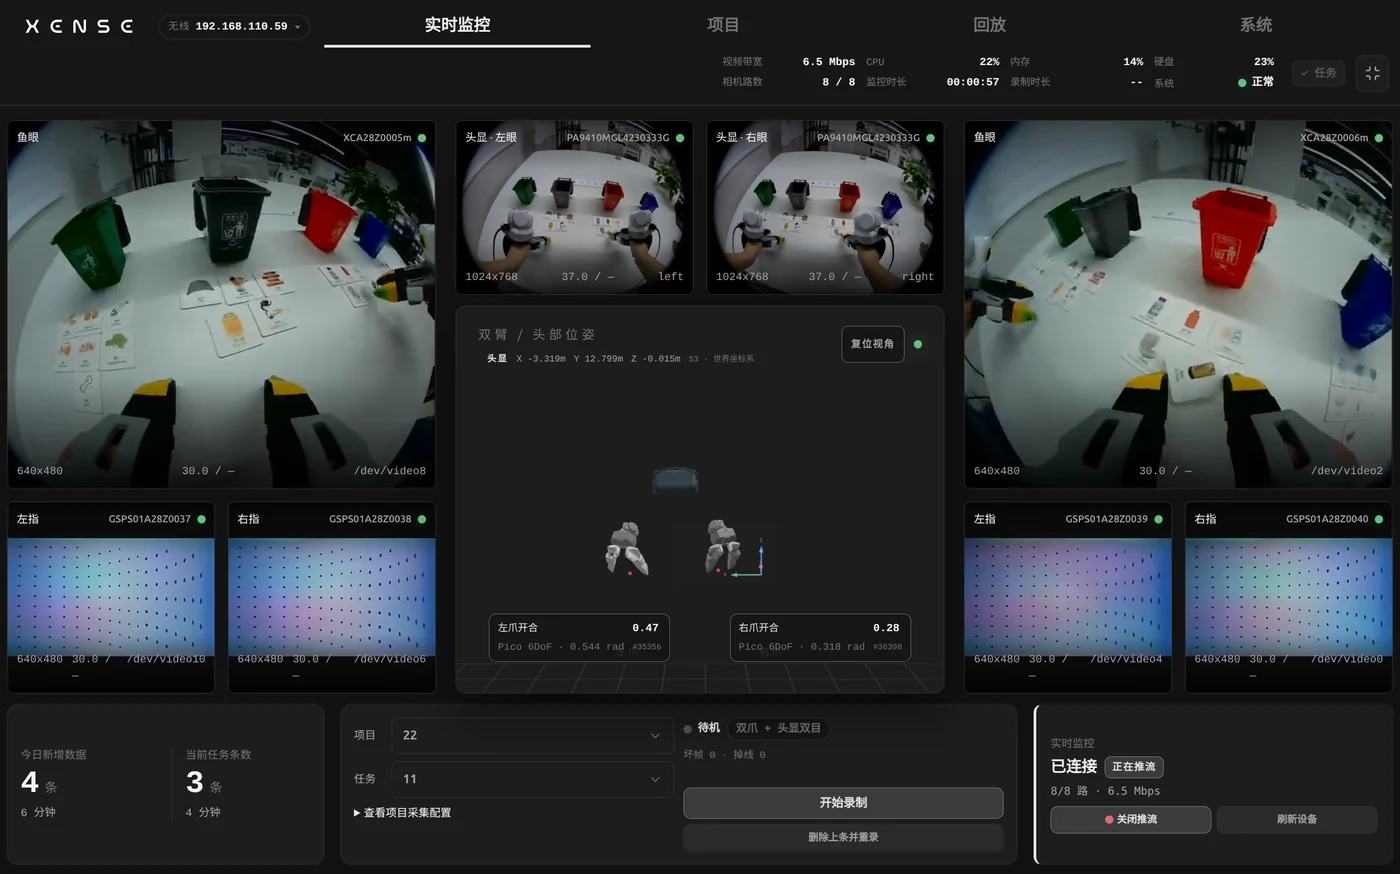Viewport: 1400px width, 874px height.
Task: Click the green status dot beside XCA28Z0006m
Action: click(1379, 138)
